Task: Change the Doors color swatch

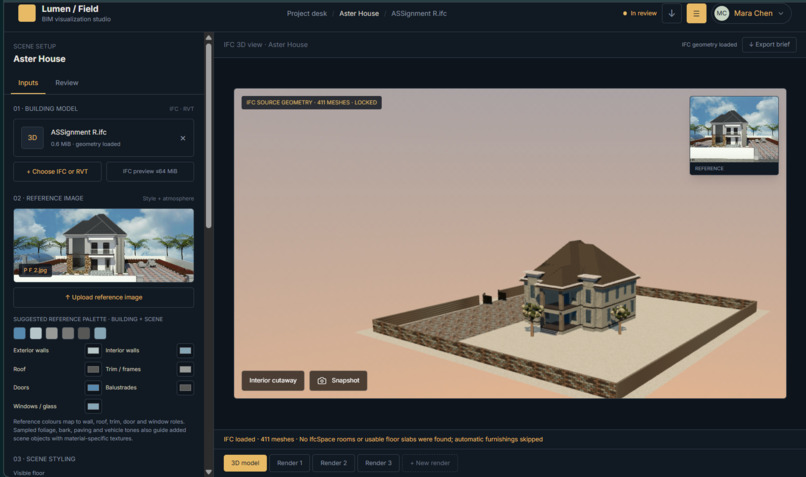Action: point(93,388)
